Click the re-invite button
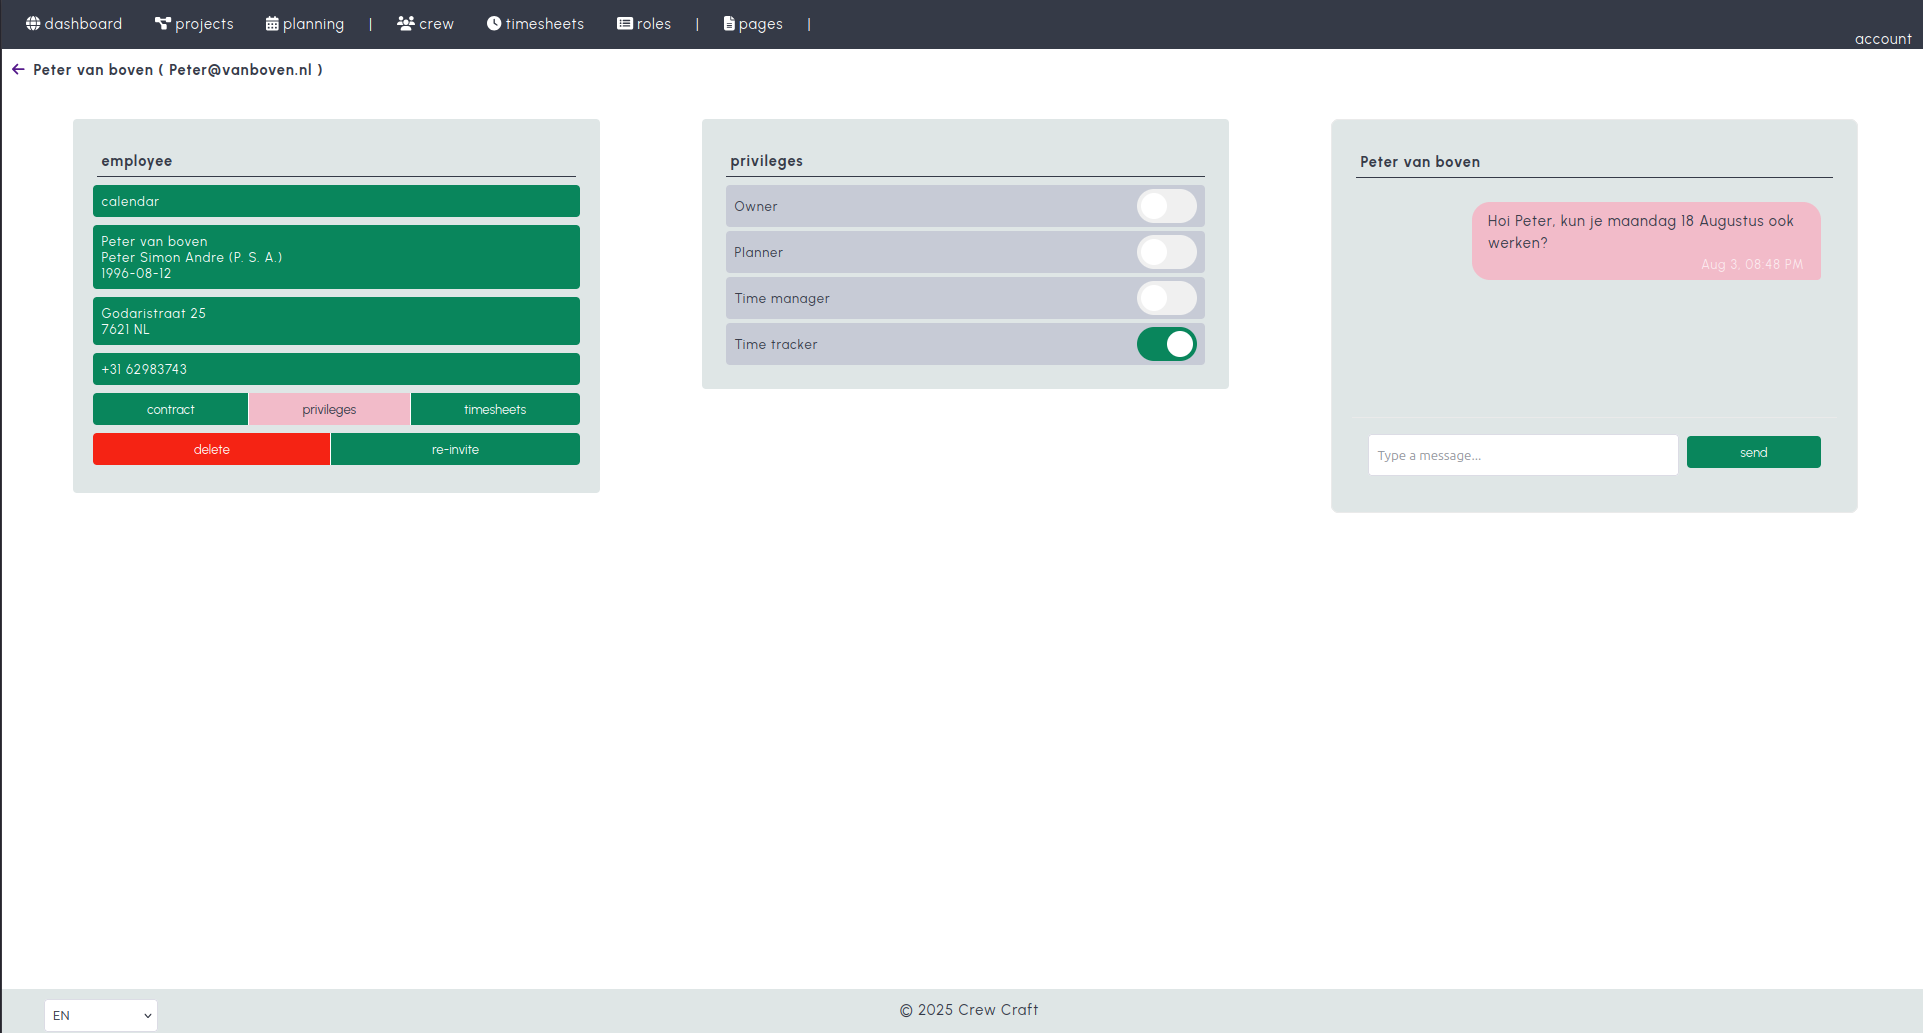This screenshot has height=1033, width=1923. pos(455,449)
